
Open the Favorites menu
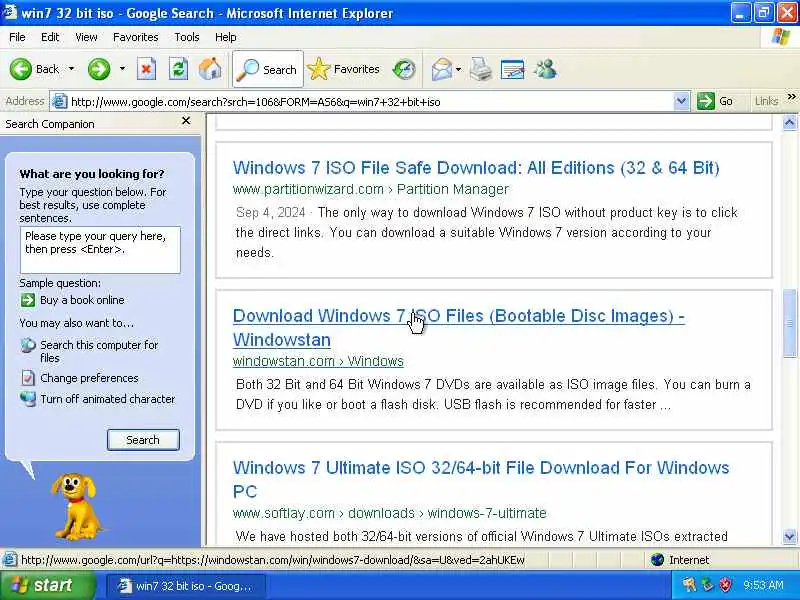[135, 37]
